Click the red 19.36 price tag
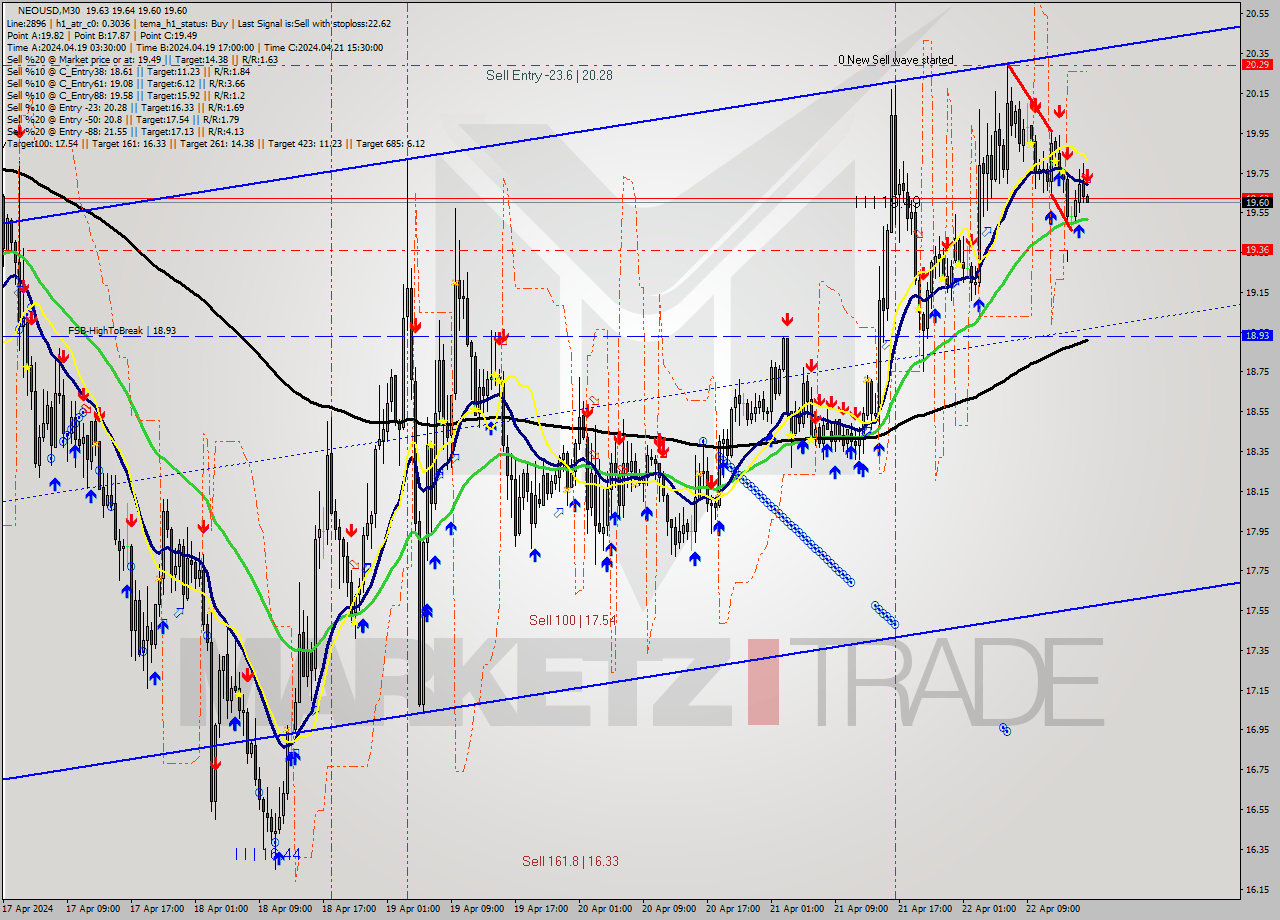 [1257, 250]
